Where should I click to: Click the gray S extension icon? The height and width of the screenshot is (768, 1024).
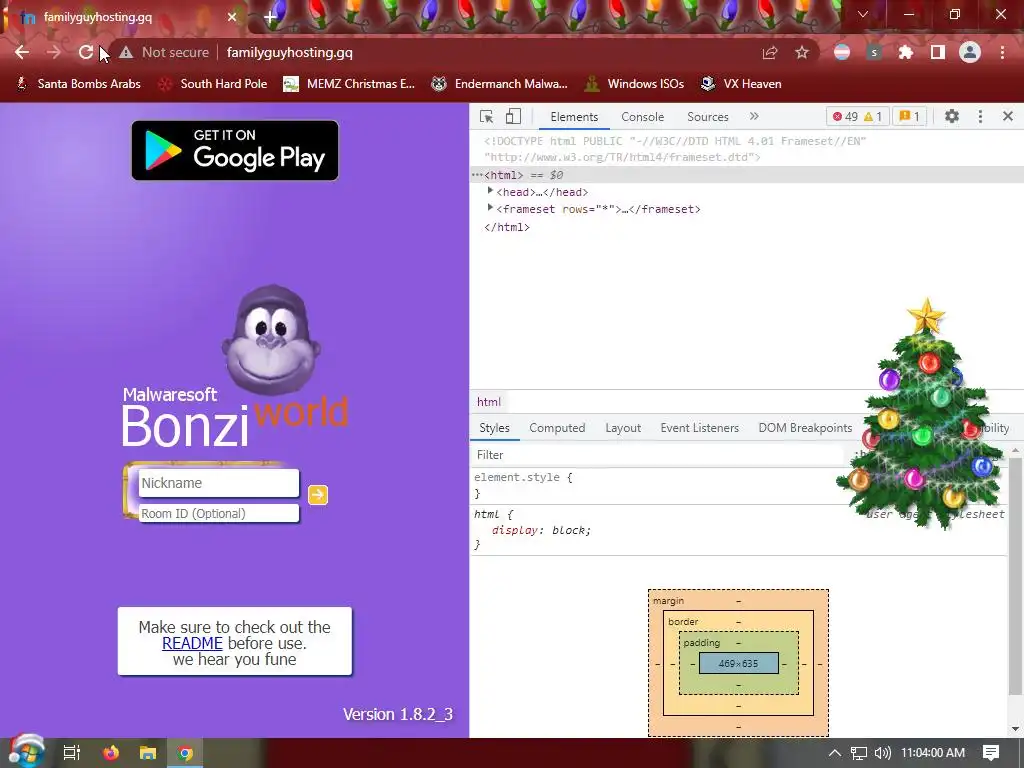tap(874, 52)
